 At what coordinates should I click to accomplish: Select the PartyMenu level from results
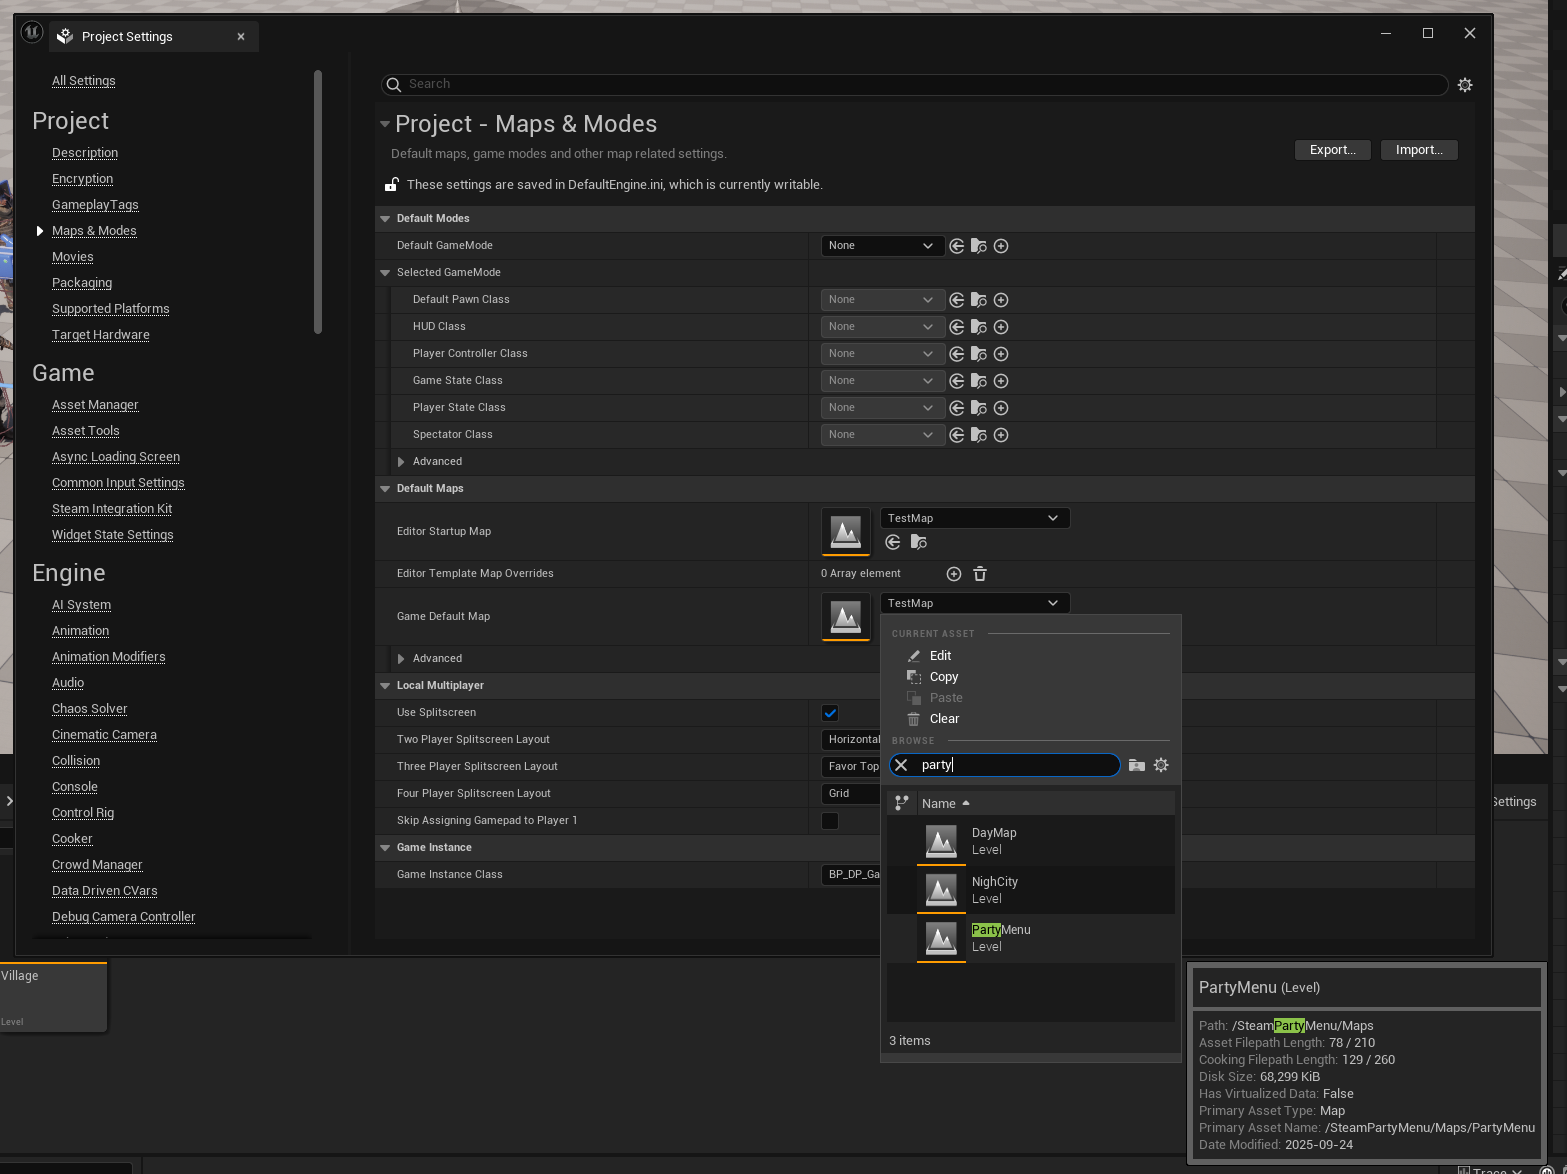click(1000, 938)
